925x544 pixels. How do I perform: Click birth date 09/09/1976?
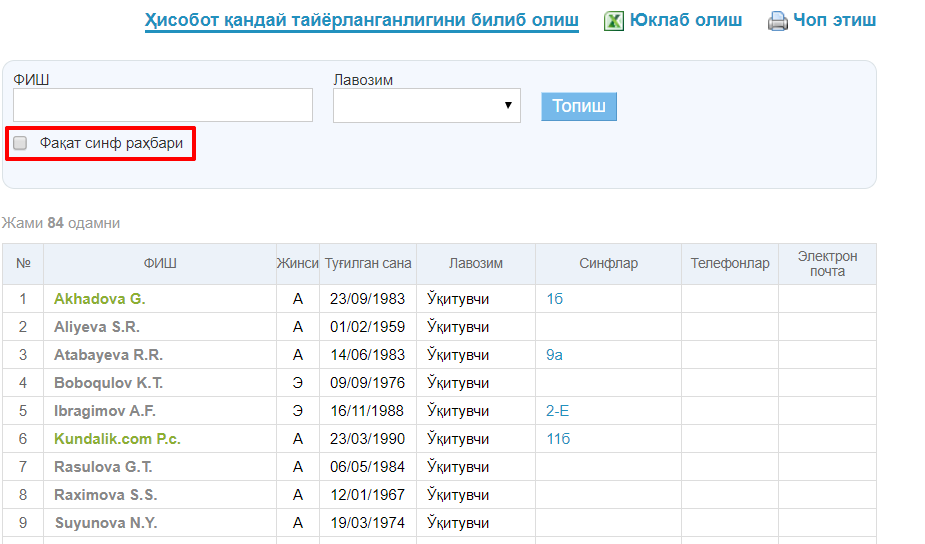(x=367, y=383)
